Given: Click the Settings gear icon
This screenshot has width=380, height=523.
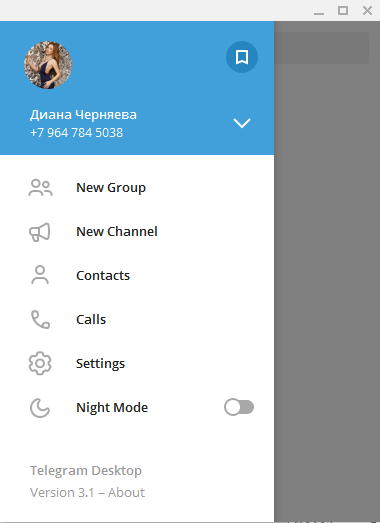Looking at the screenshot, I should point(40,363).
